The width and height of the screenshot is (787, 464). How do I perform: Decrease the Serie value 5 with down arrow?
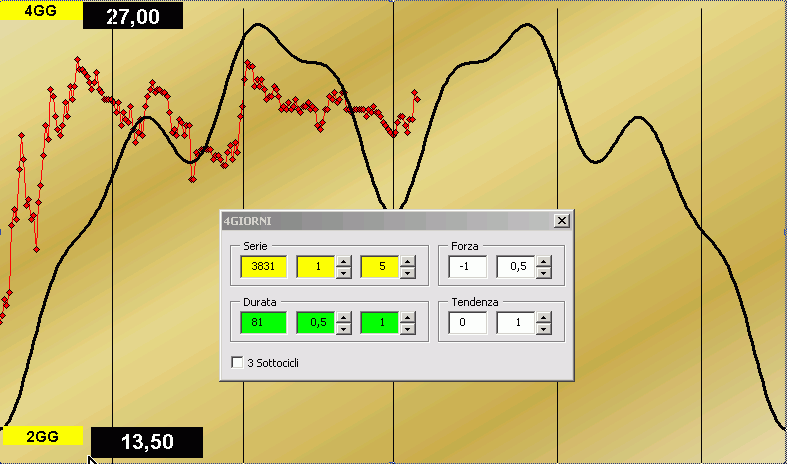click(408, 272)
